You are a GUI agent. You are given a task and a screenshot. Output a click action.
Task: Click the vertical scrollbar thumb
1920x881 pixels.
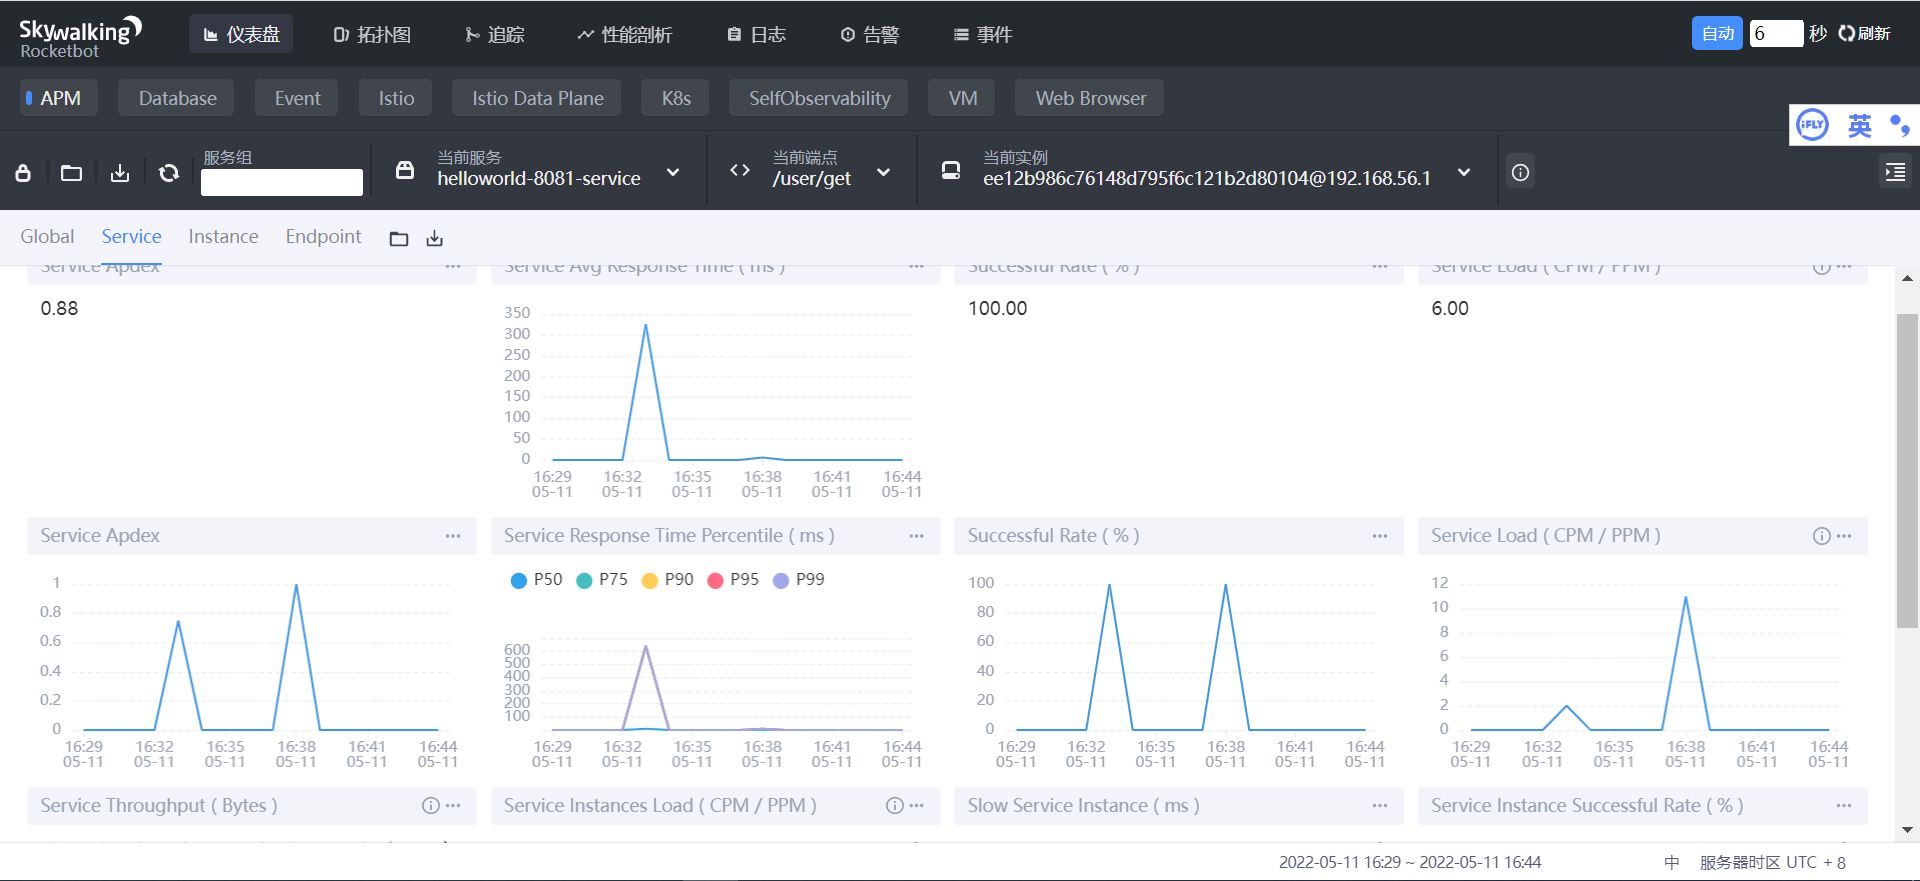pyautogui.click(x=1907, y=470)
